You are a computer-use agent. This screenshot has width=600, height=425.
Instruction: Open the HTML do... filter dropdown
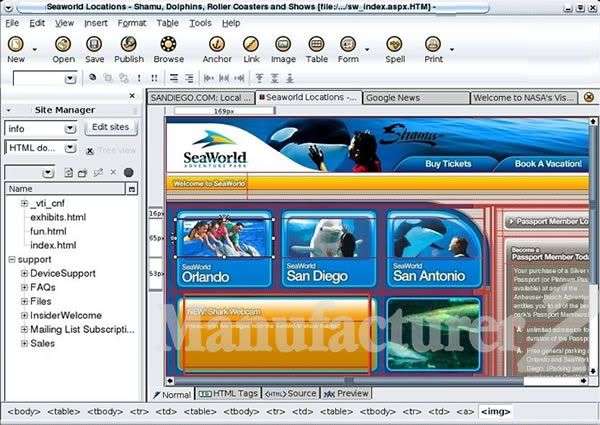point(70,148)
